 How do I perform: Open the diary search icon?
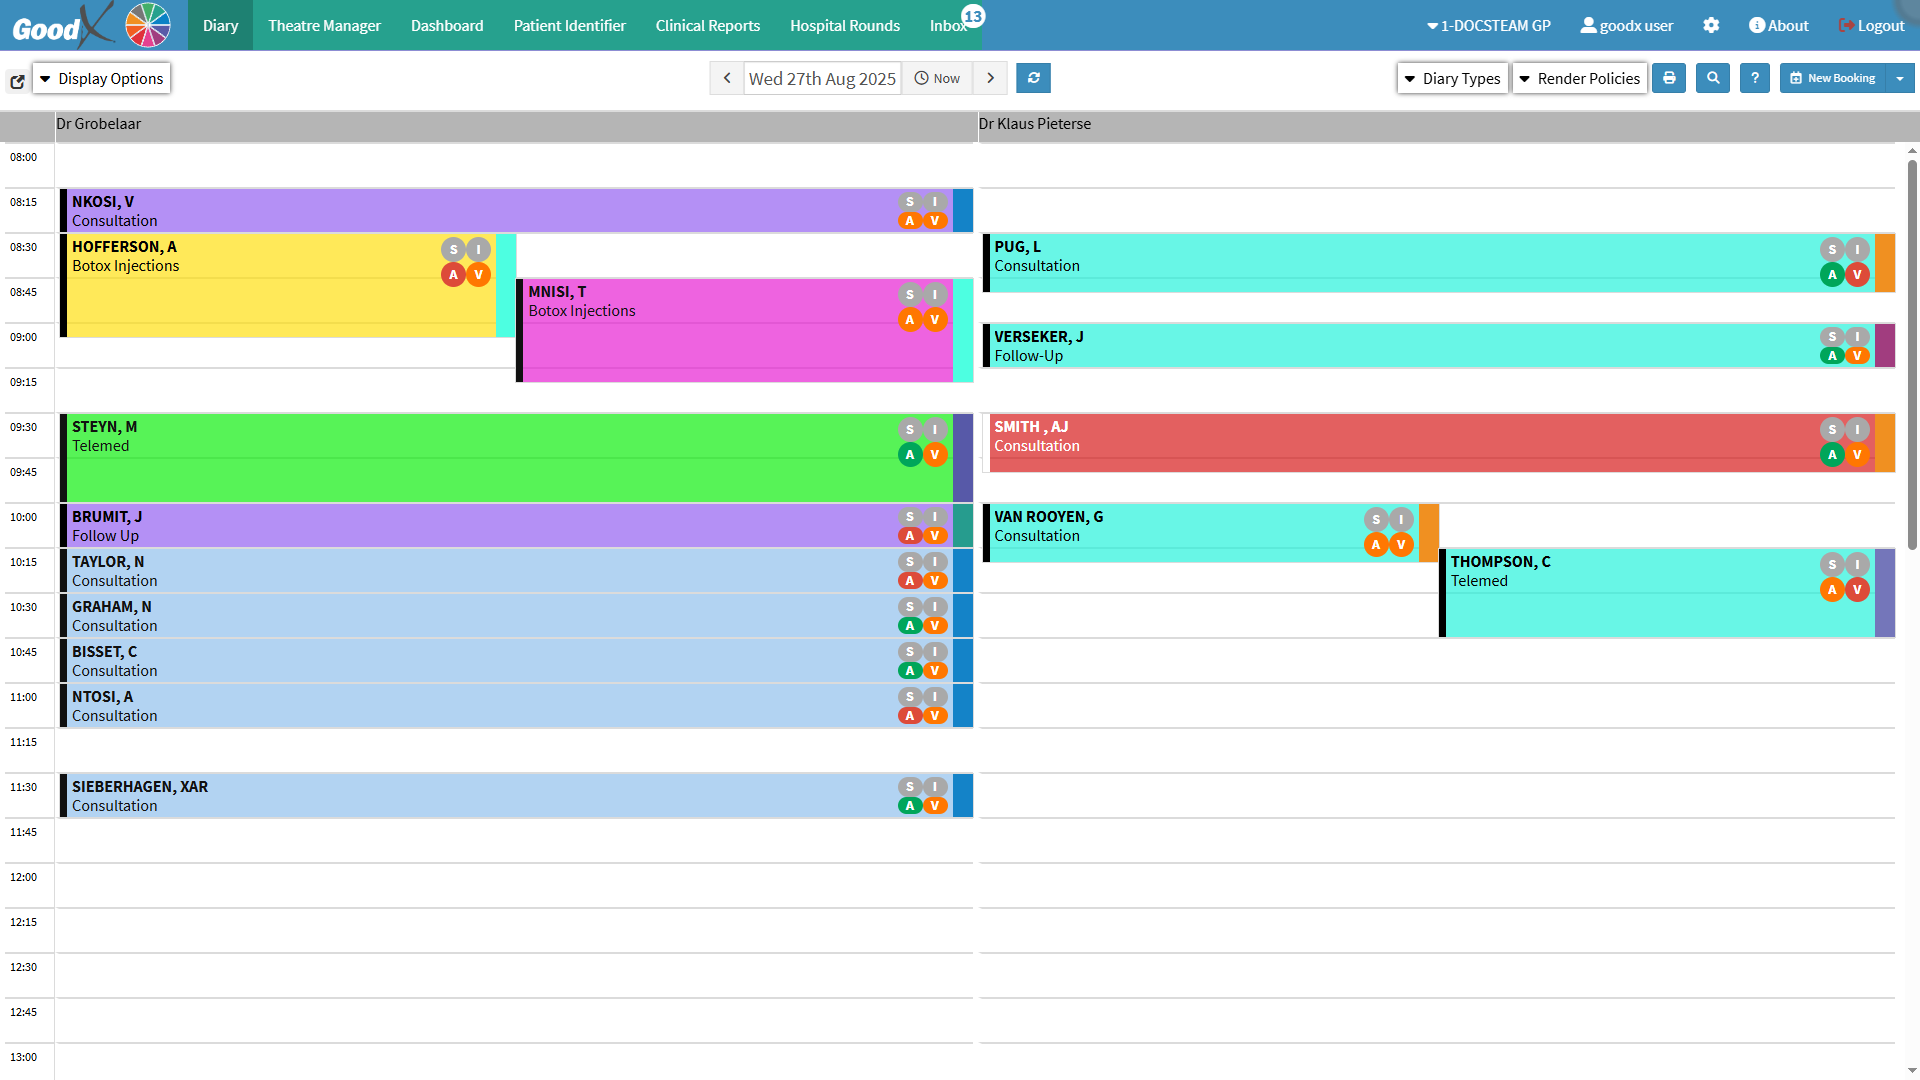[x=1713, y=78]
